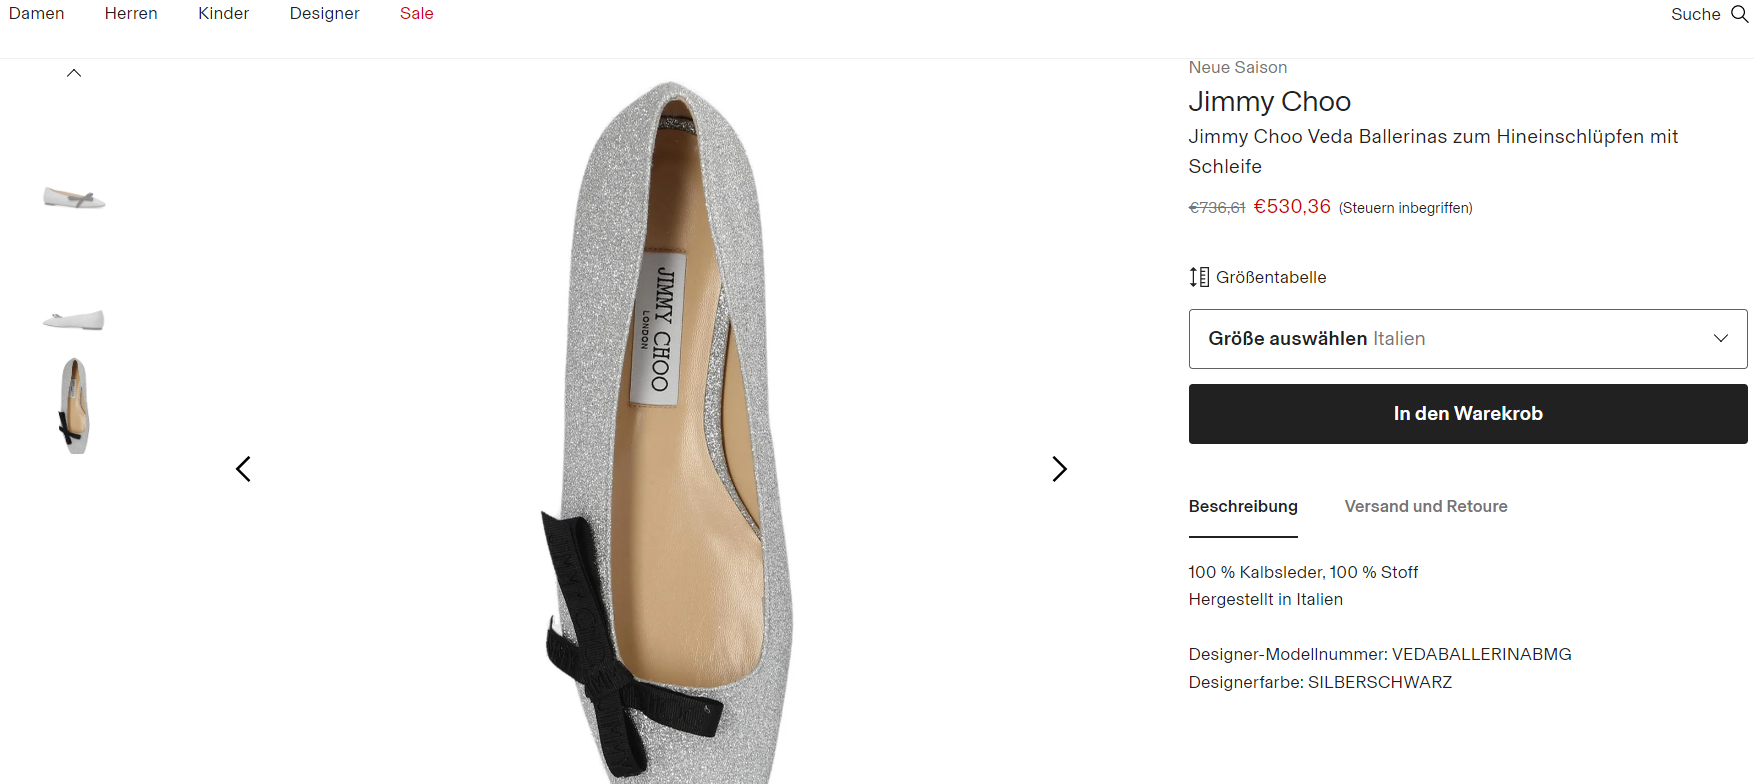Click the Veda Ballerinas product title
The width and height of the screenshot is (1754, 784).
click(x=1433, y=151)
